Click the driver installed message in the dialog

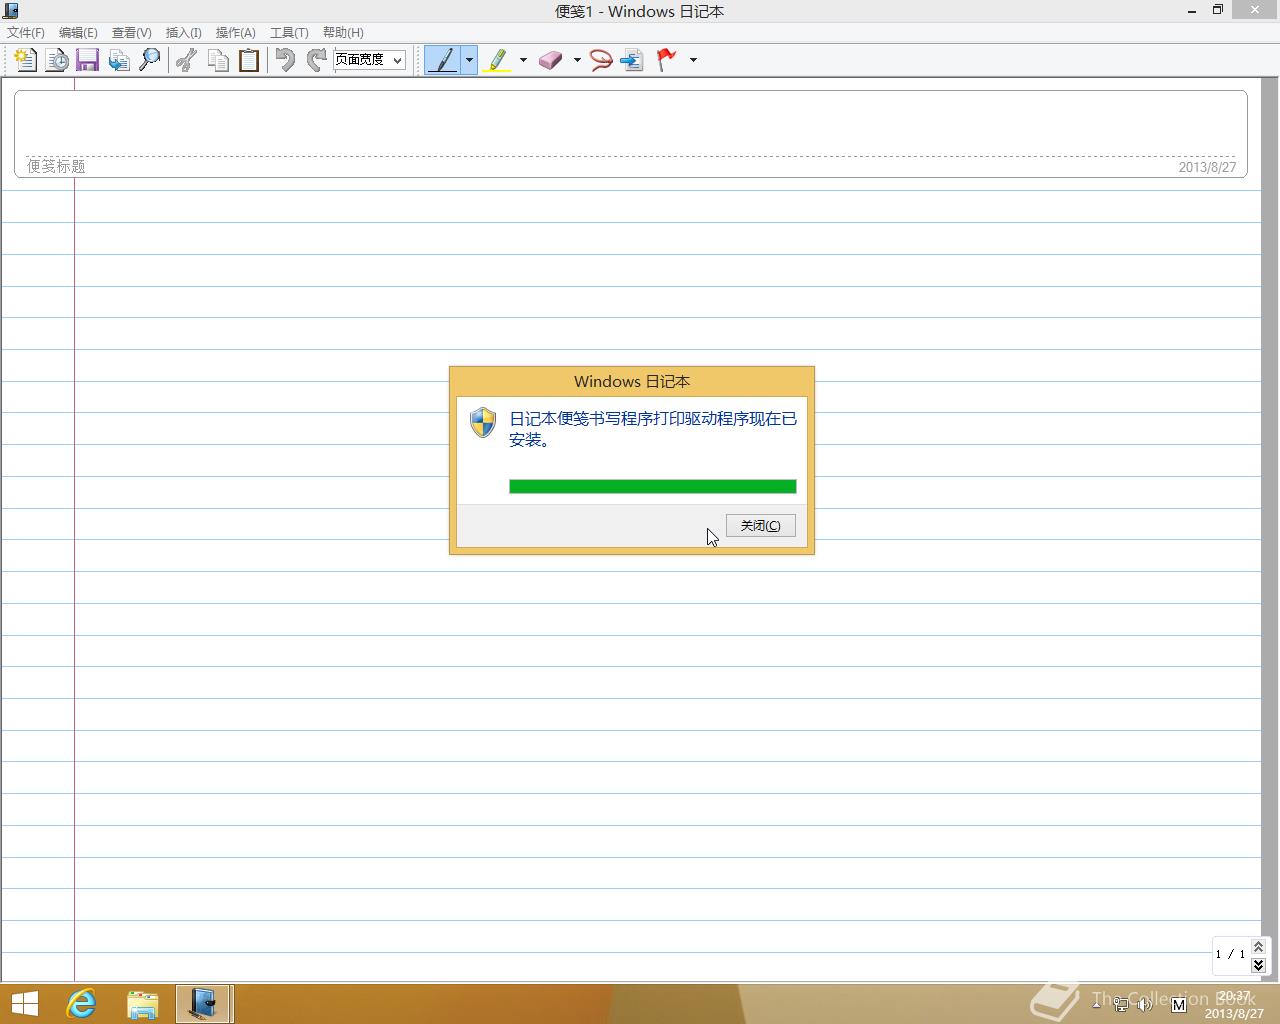click(x=653, y=429)
